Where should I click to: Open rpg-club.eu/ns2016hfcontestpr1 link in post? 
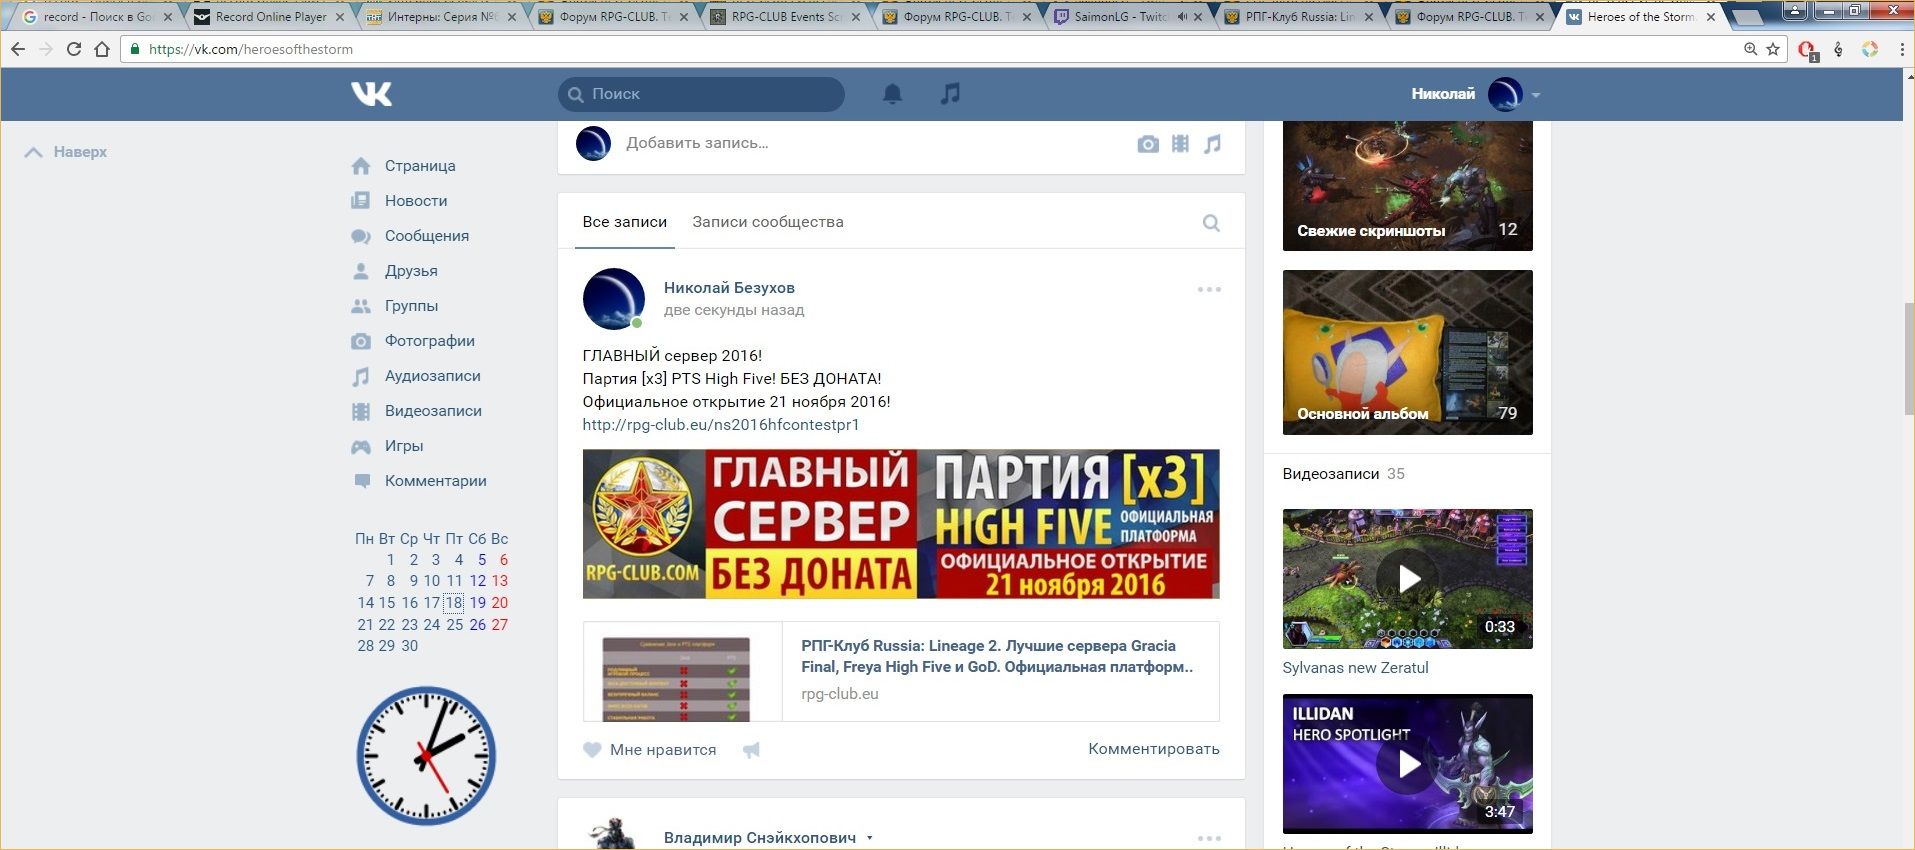click(721, 425)
